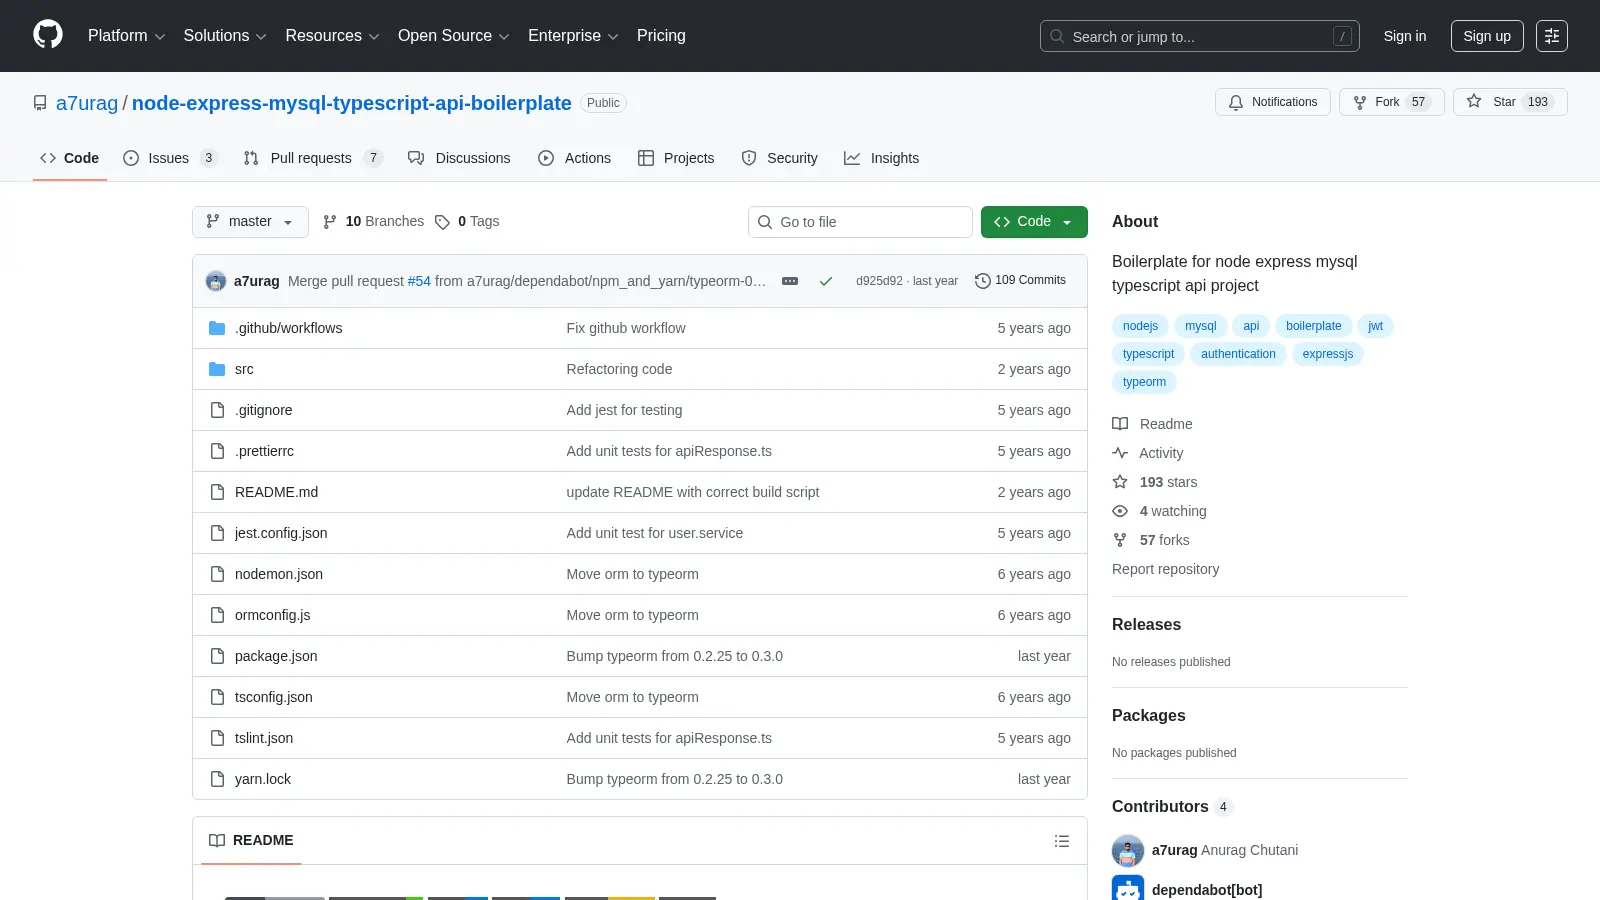Open the .github/workflows folder
The width and height of the screenshot is (1600, 900).
tap(288, 328)
